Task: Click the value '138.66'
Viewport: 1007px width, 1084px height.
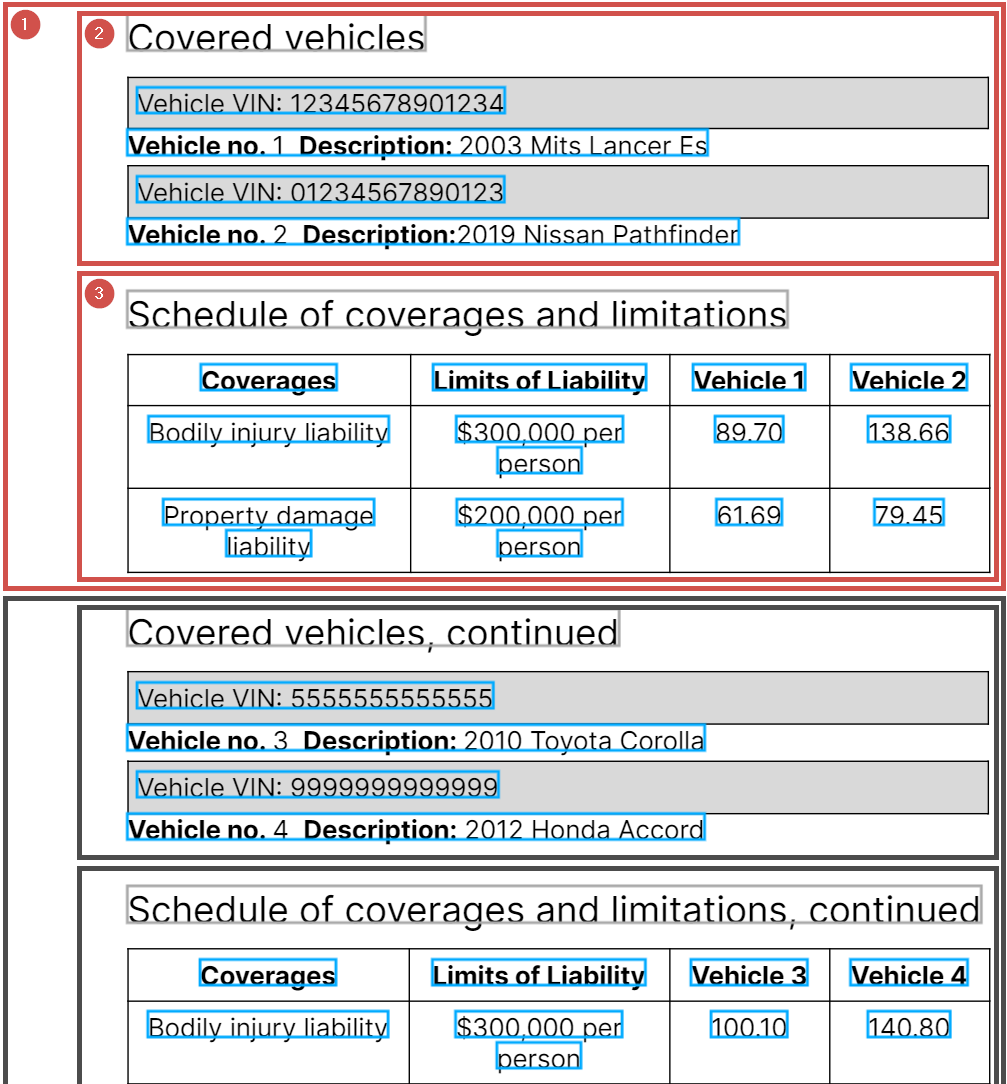Action: 909,429
